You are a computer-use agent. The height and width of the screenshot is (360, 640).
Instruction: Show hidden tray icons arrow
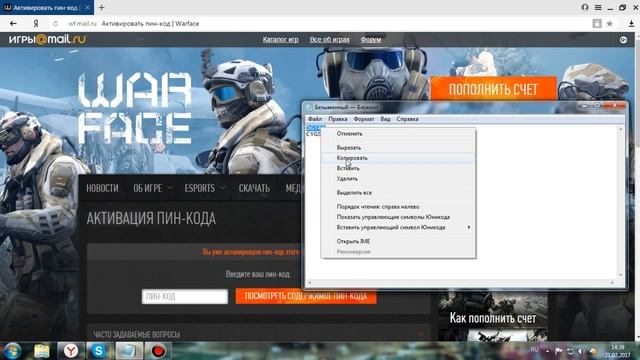tap(547, 351)
